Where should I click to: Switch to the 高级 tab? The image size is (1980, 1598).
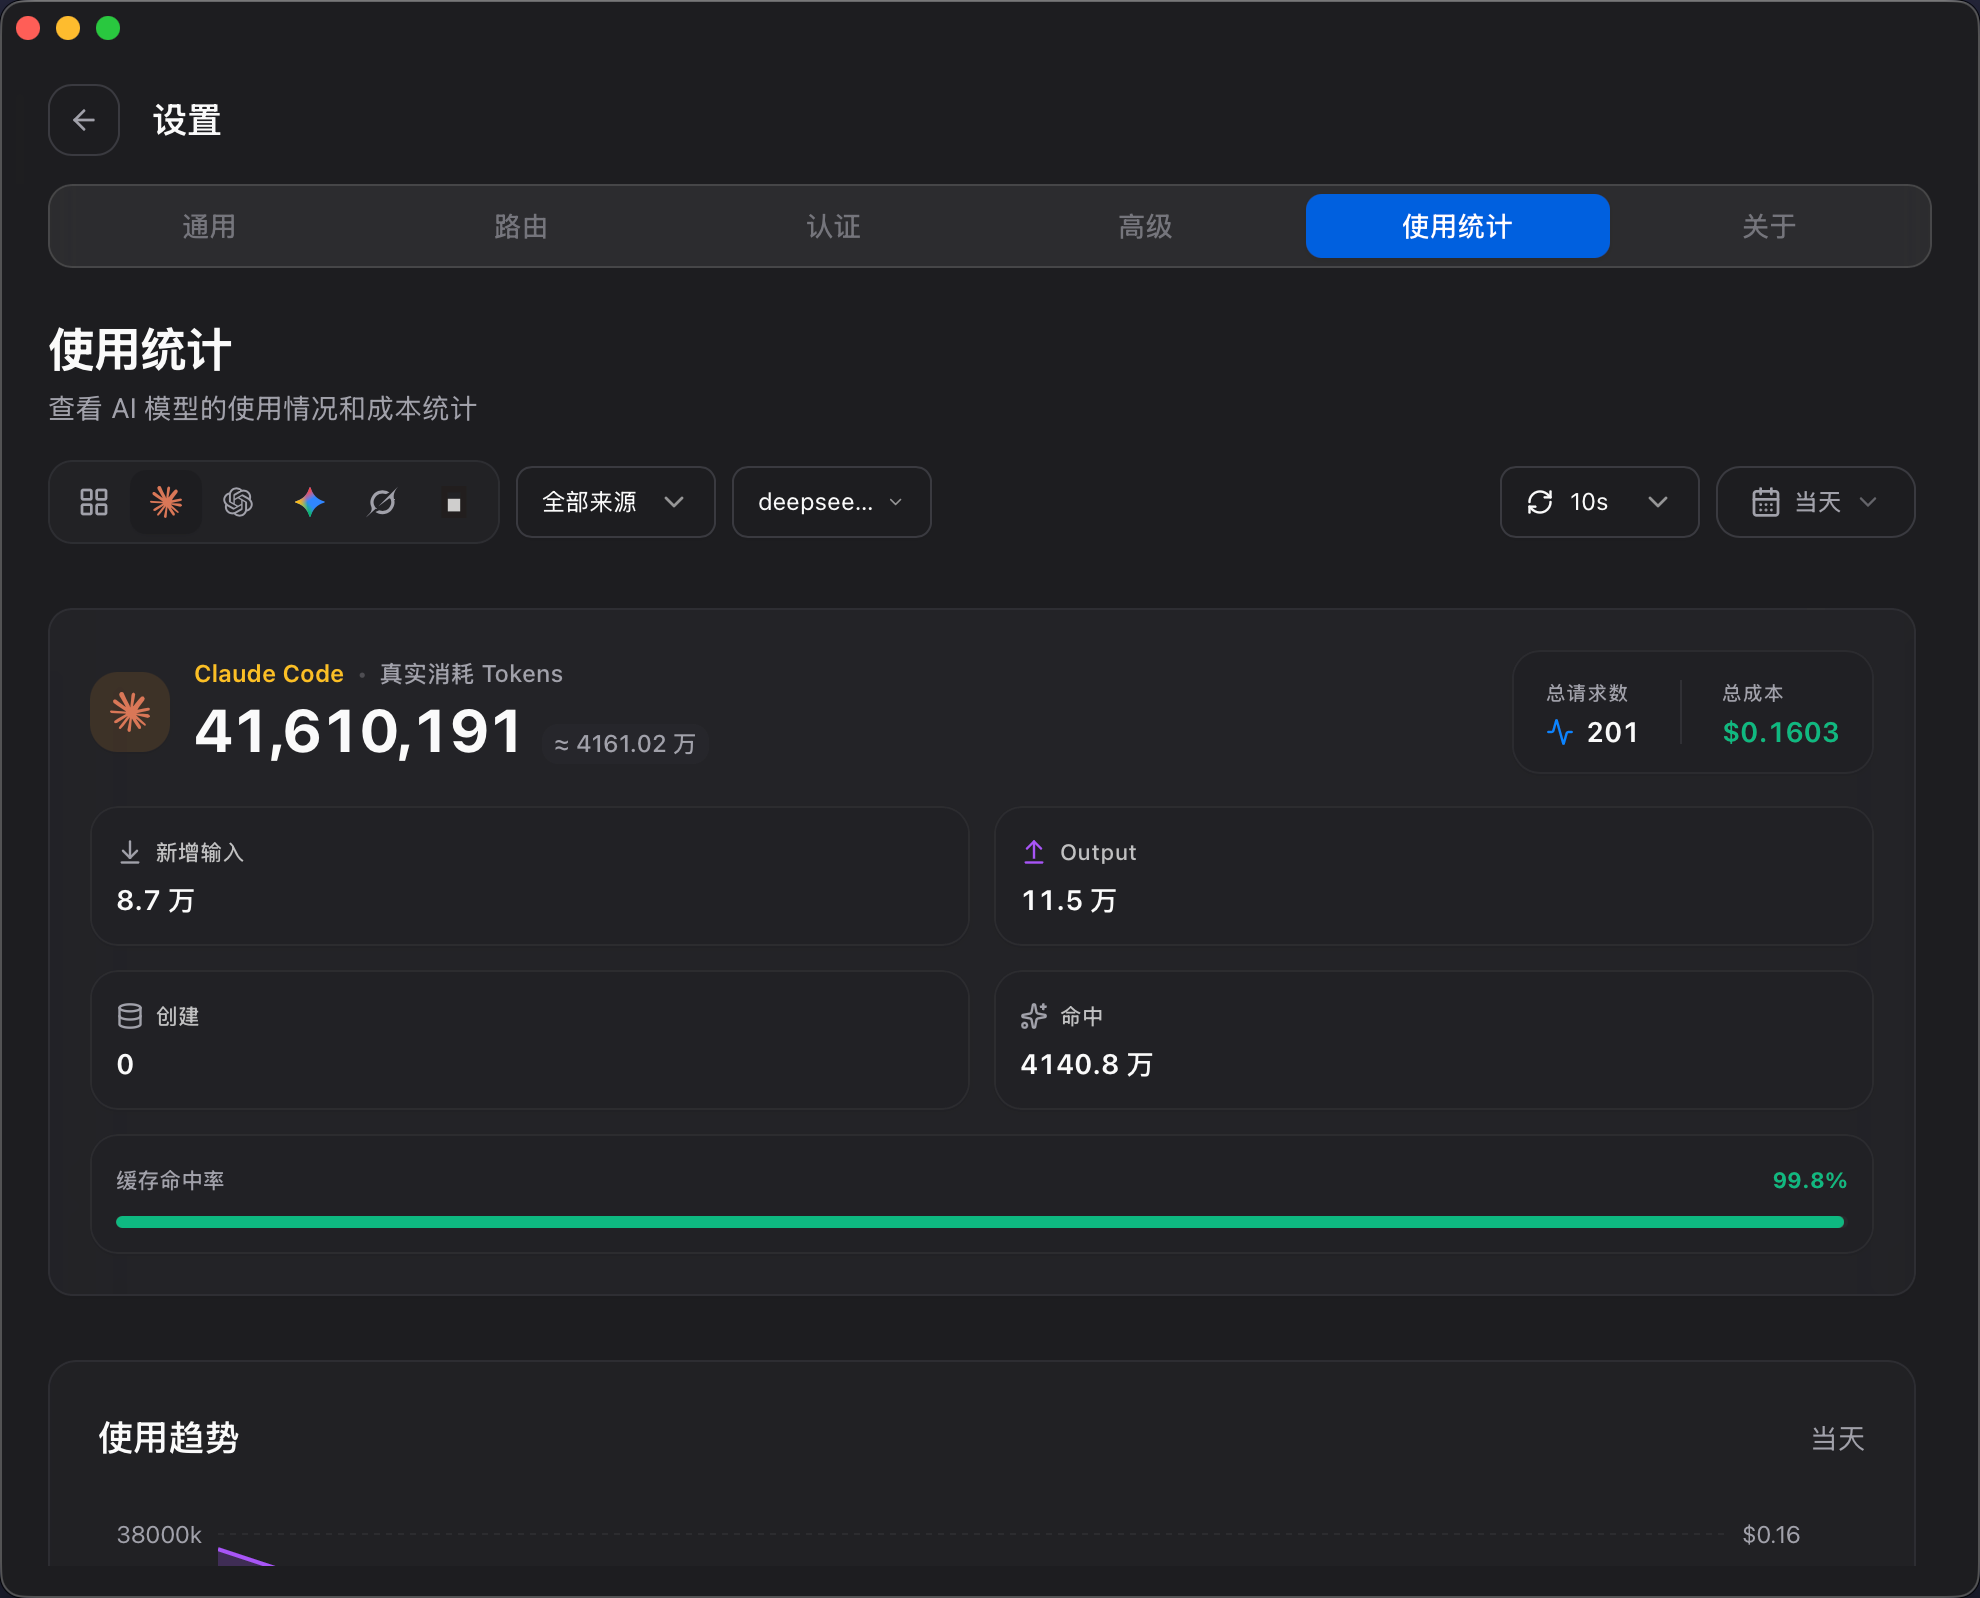click(x=1145, y=226)
